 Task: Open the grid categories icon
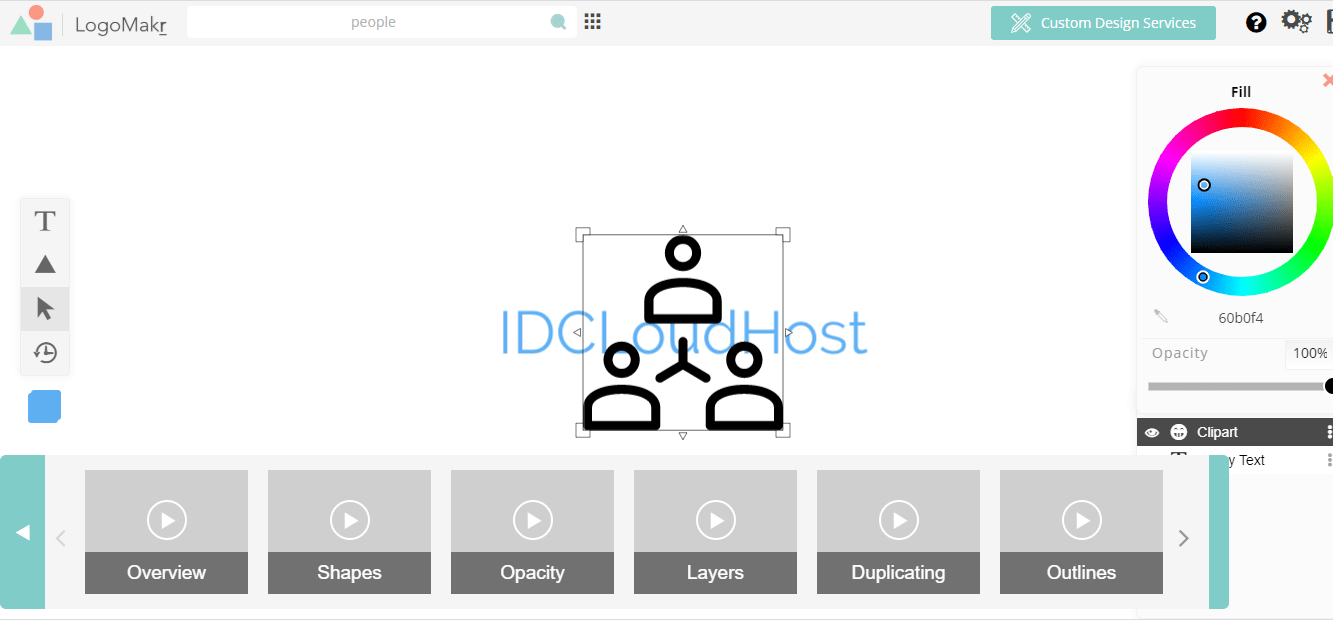tap(592, 22)
